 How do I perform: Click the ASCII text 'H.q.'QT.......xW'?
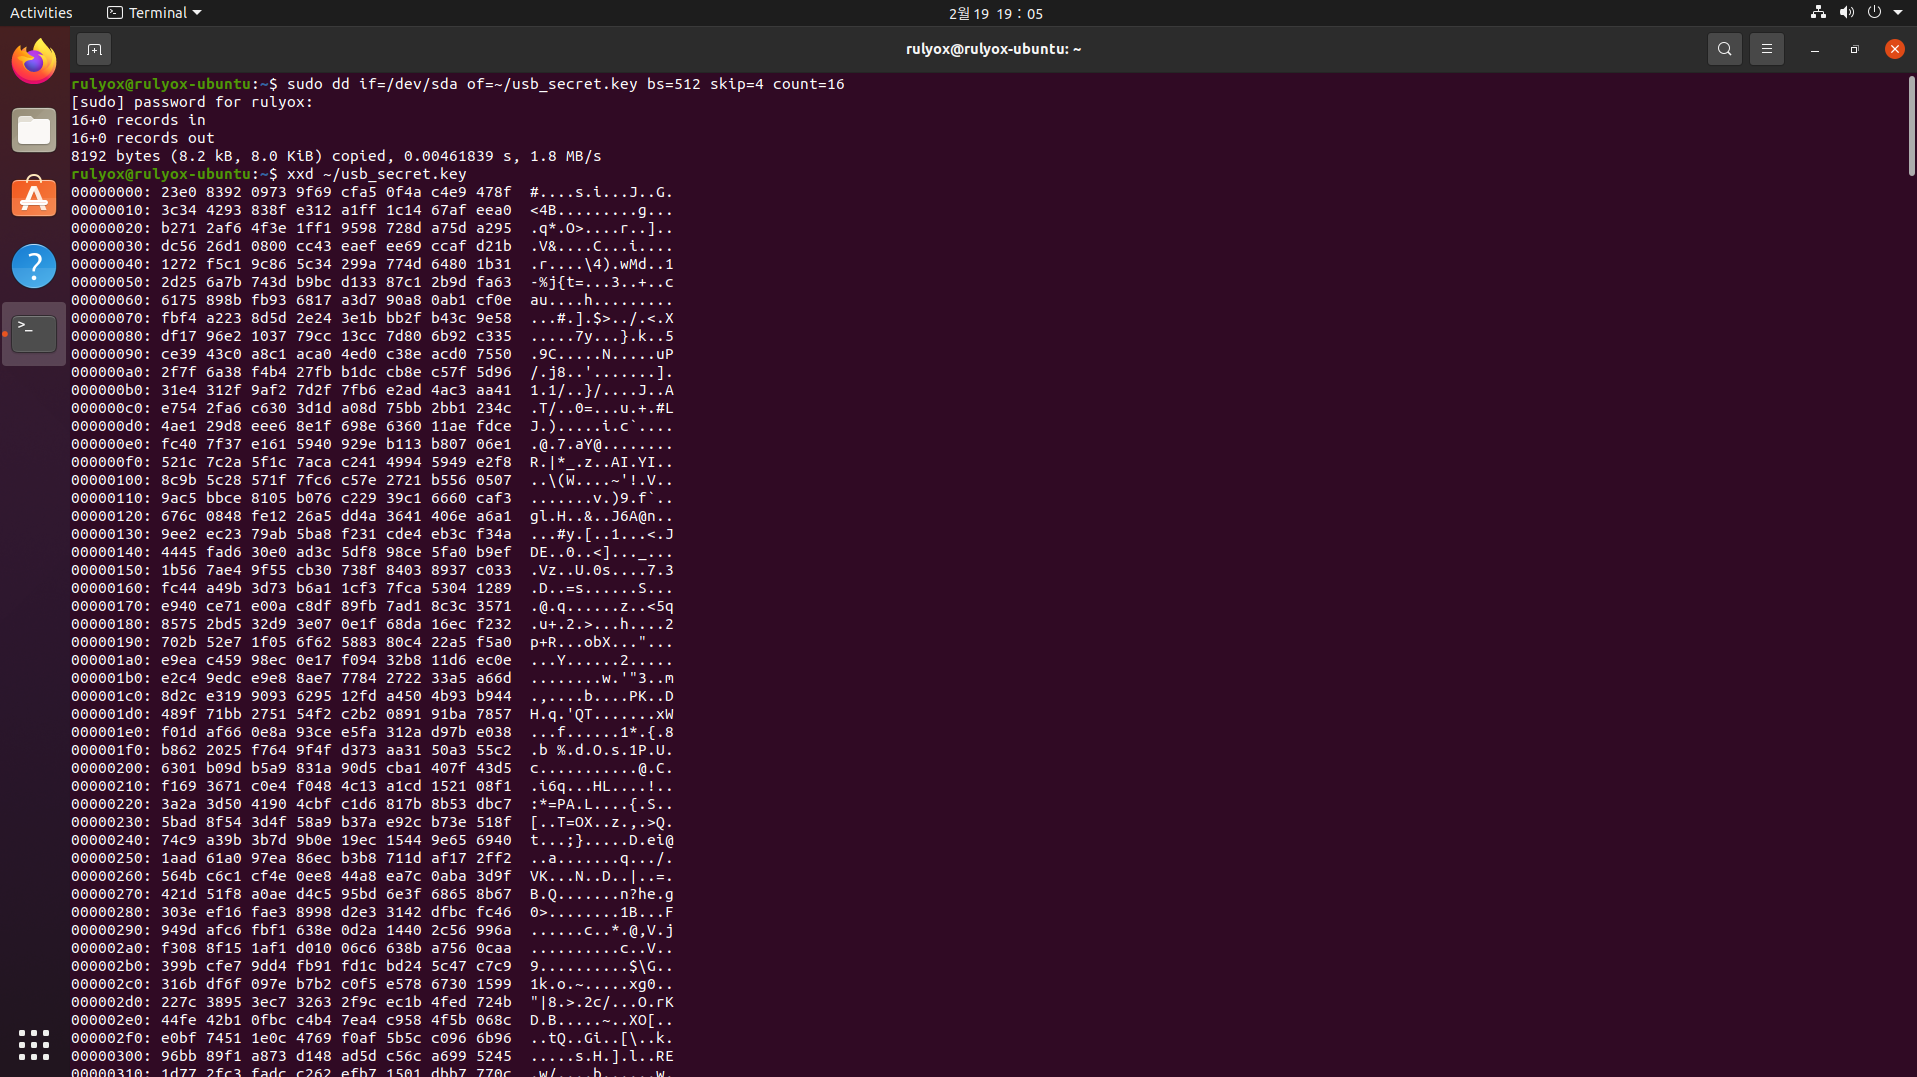click(x=601, y=714)
